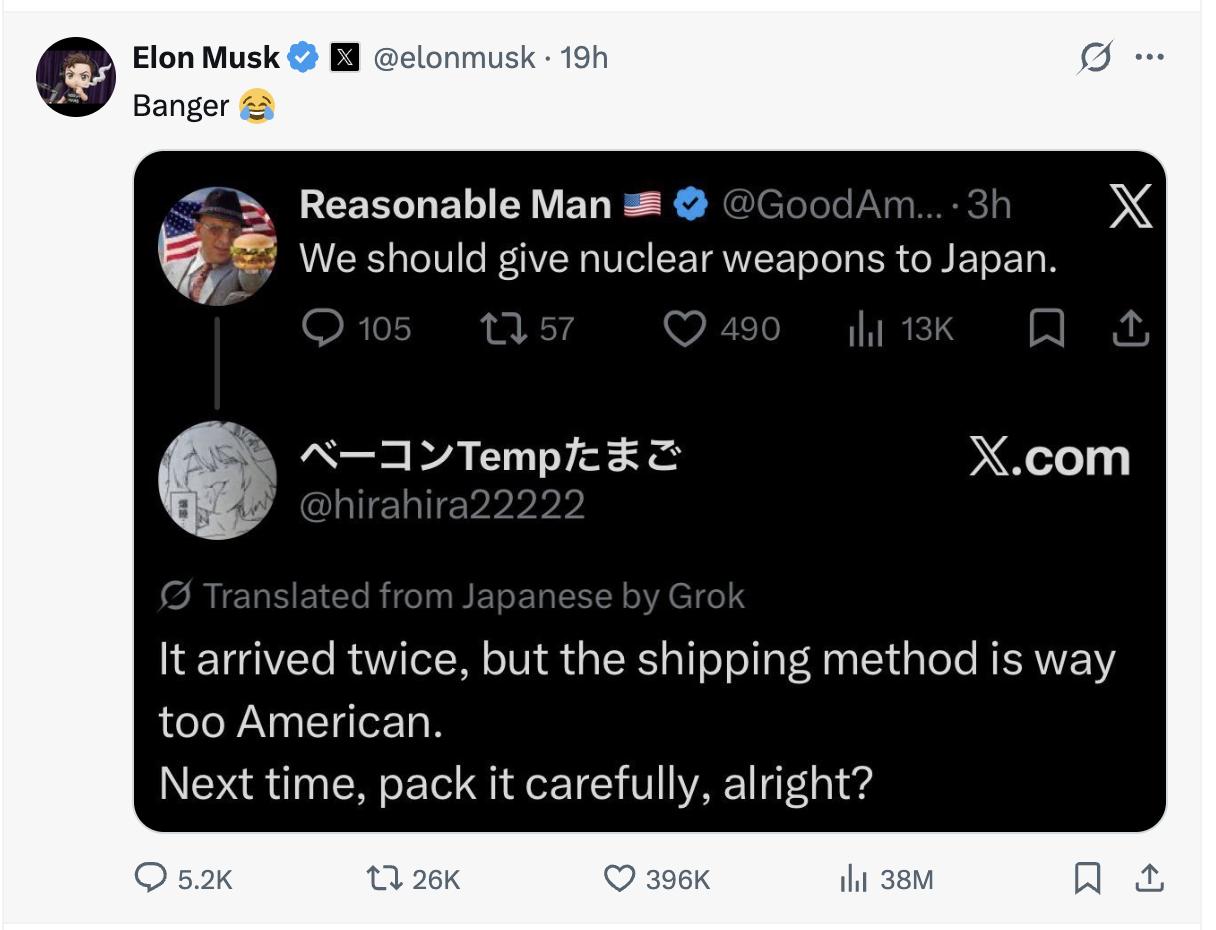
Task: Open the Elon Musk display name link
Action: pos(206,58)
